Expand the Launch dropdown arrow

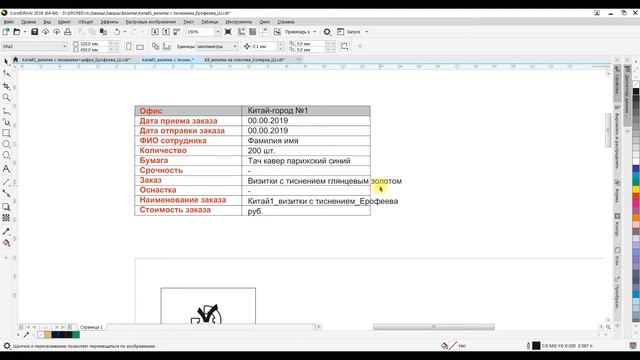[x=366, y=31]
